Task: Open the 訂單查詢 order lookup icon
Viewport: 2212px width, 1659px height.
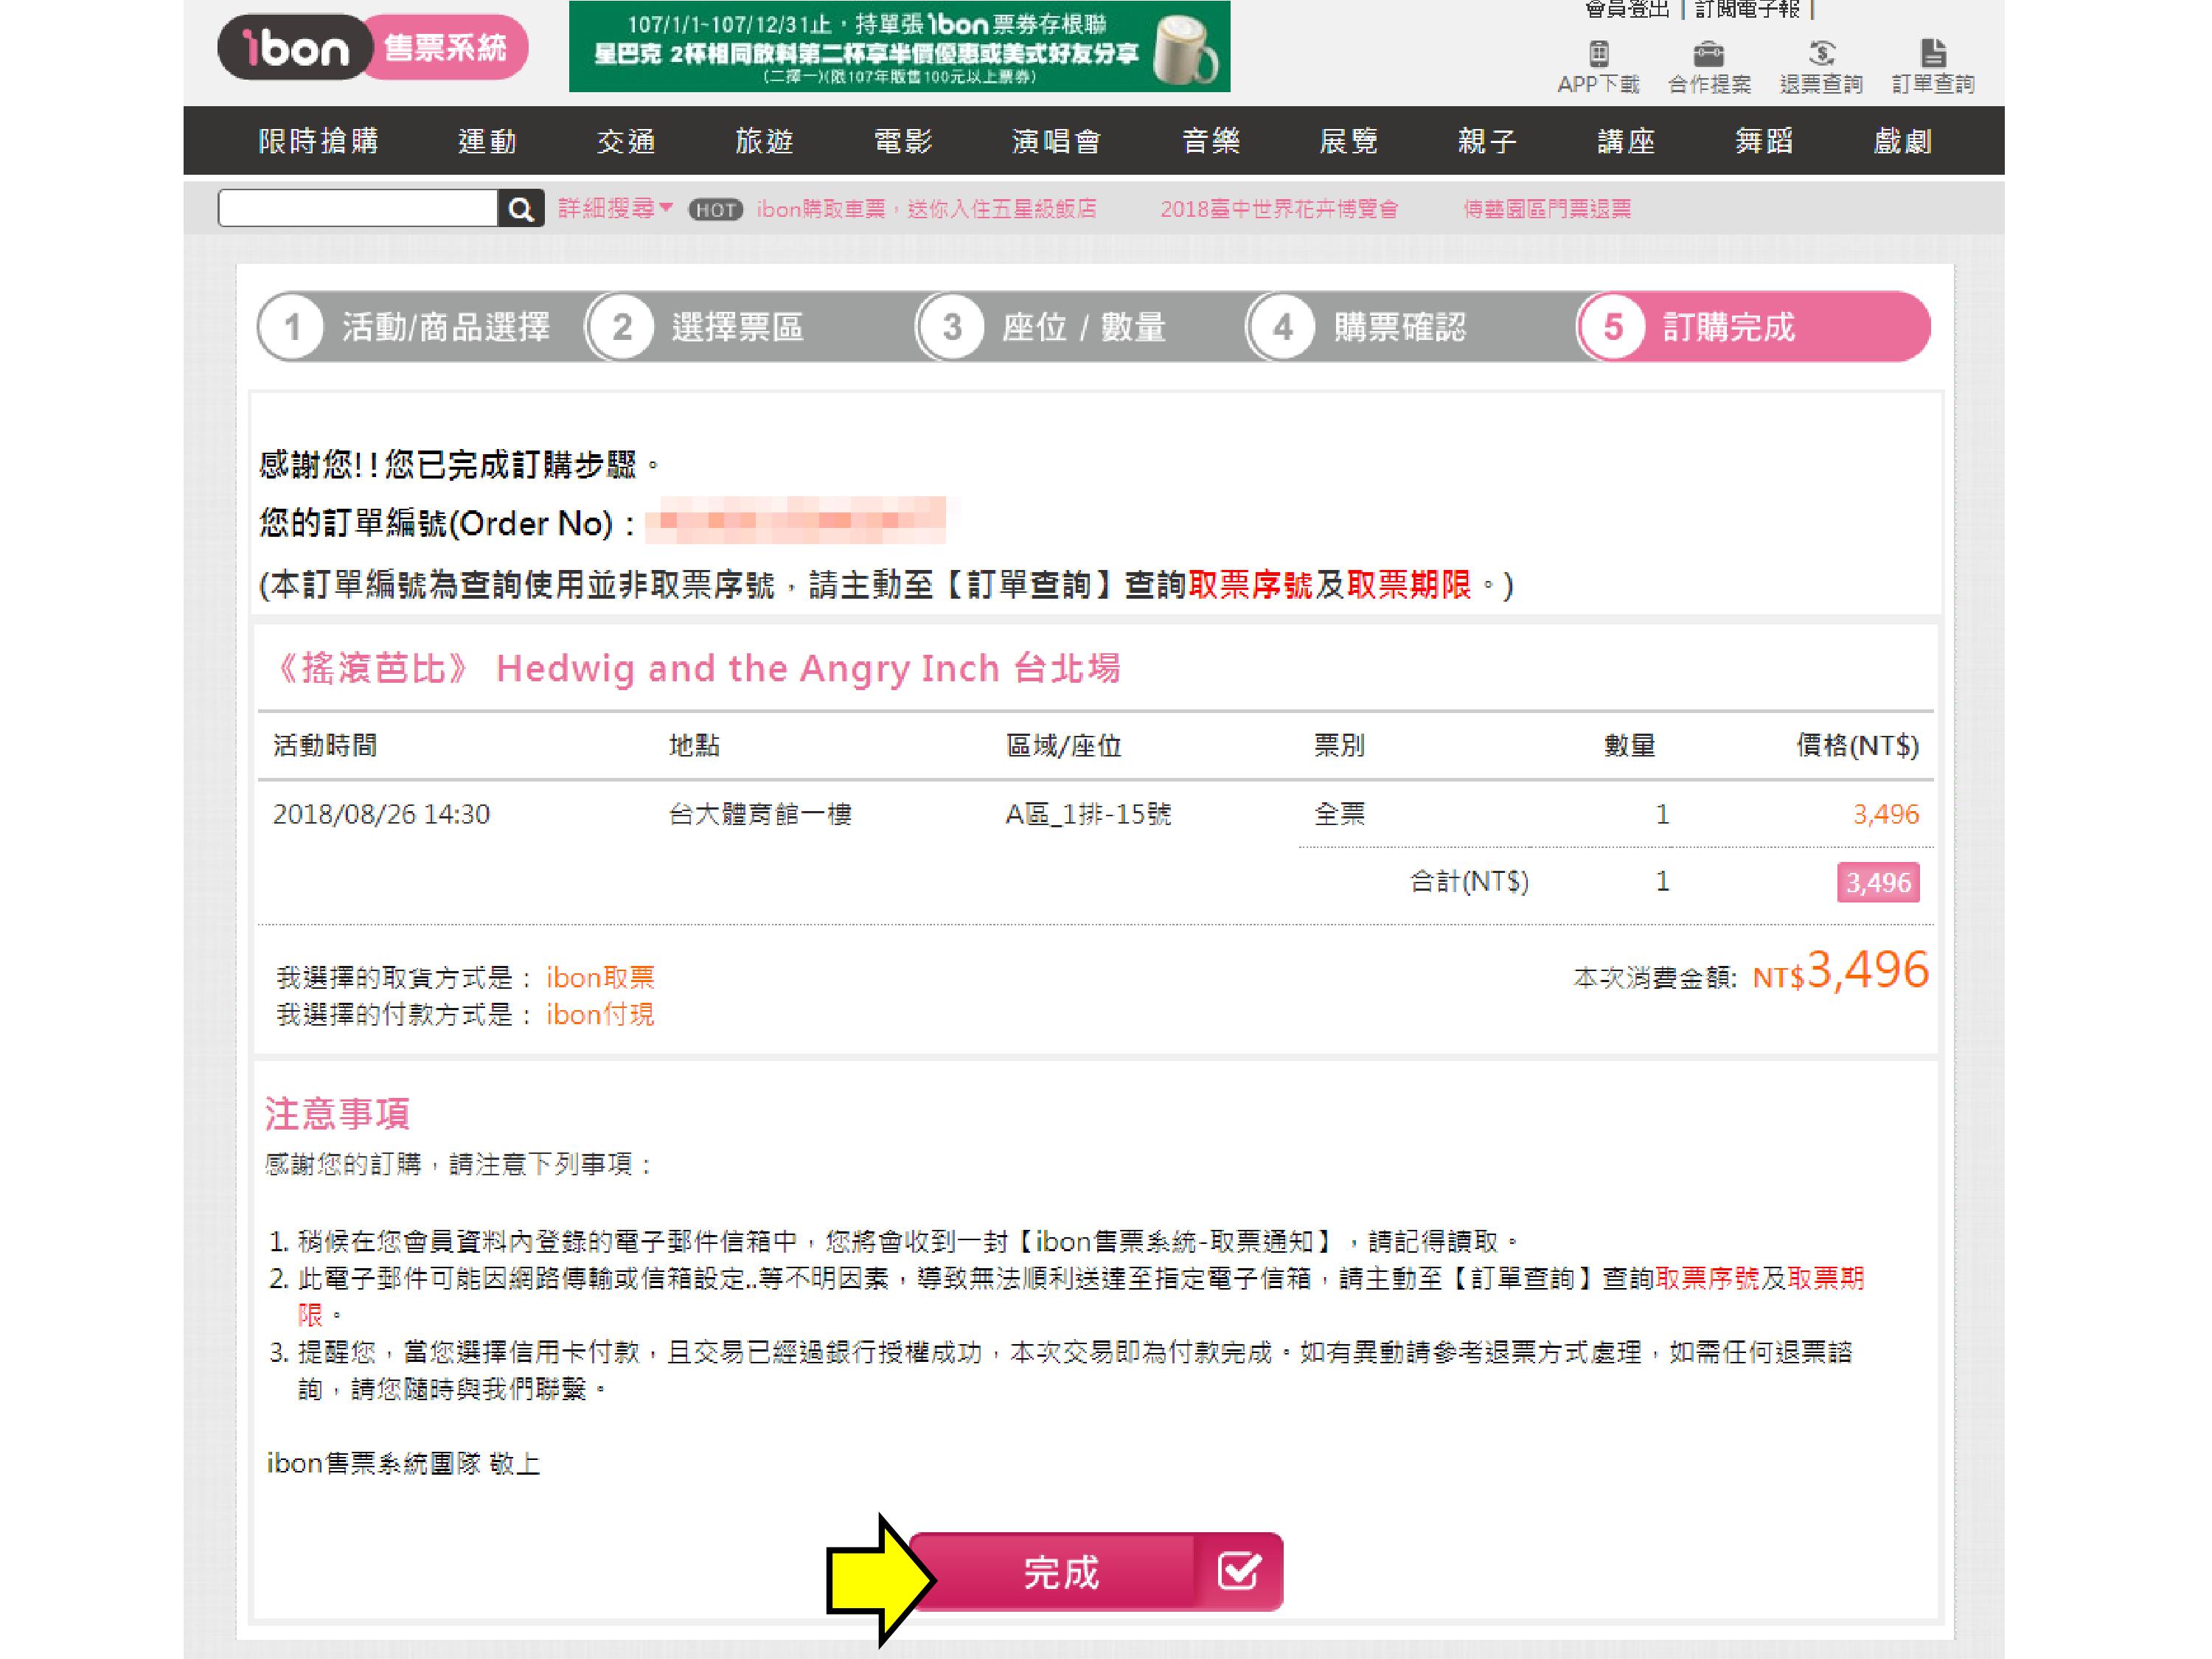Action: click(1932, 53)
